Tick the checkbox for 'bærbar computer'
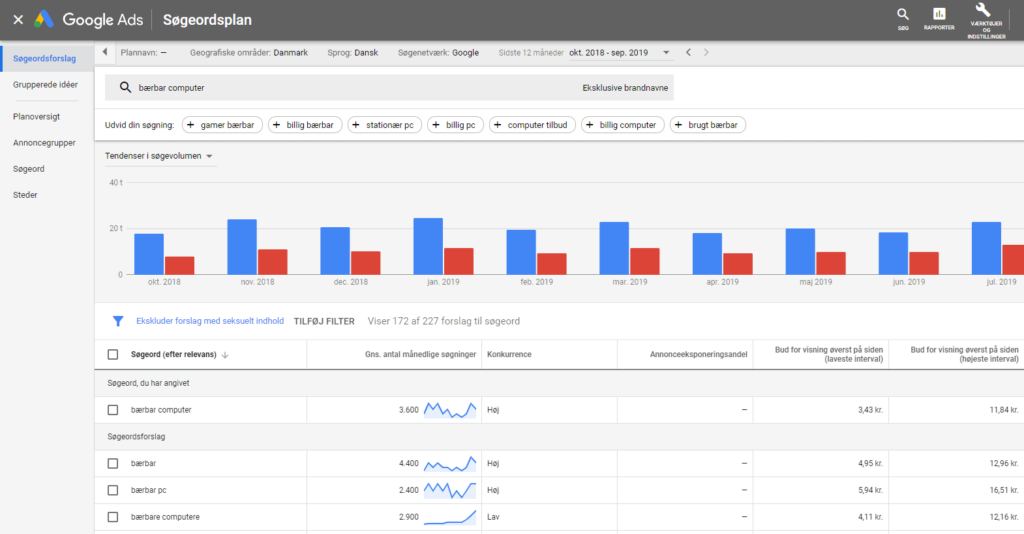This screenshot has width=1024, height=534. (x=113, y=410)
